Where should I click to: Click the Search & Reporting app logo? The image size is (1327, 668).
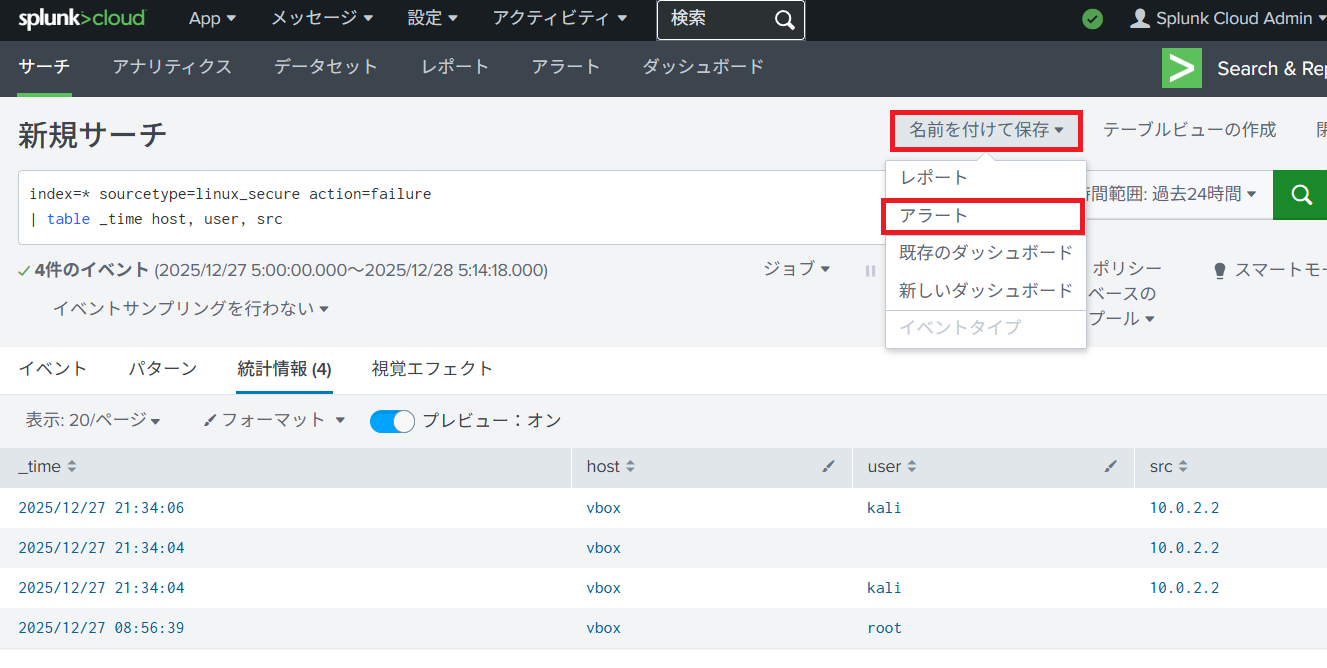point(1181,69)
